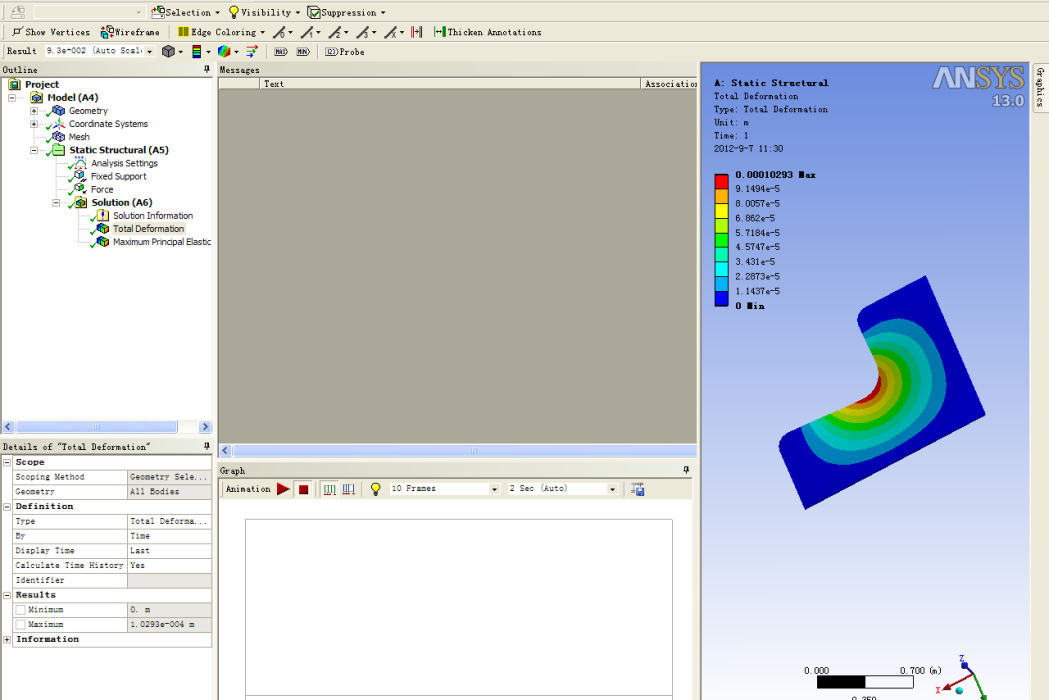Play the result animation
The image size is (1049, 700).
click(283, 489)
